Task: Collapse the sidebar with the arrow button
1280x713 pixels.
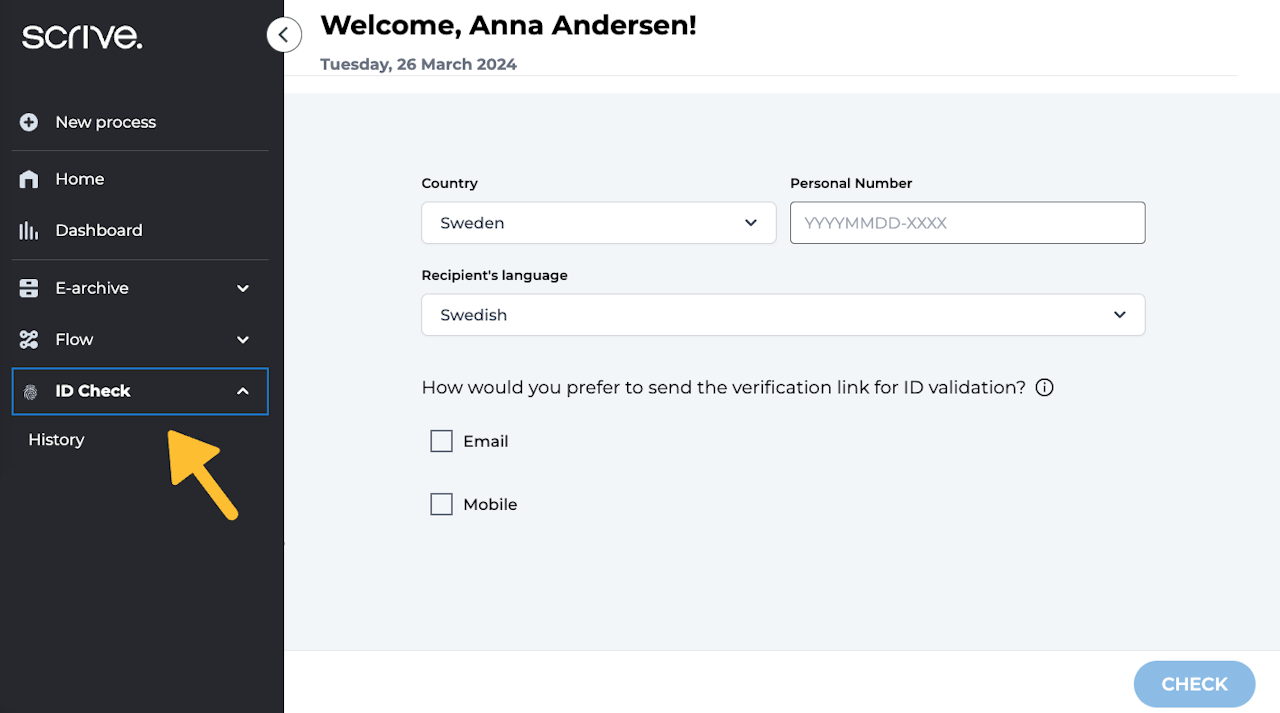Action: 284,35
